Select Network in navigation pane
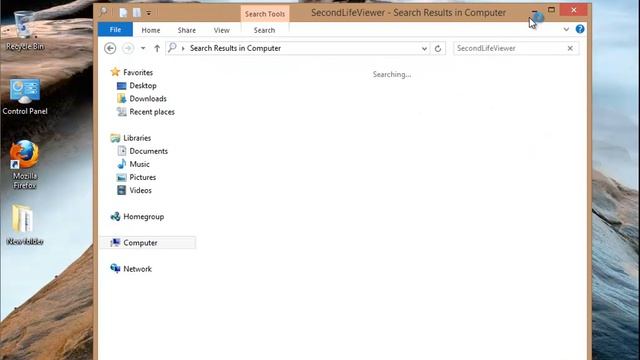This screenshot has width=640, height=360. 137,269
